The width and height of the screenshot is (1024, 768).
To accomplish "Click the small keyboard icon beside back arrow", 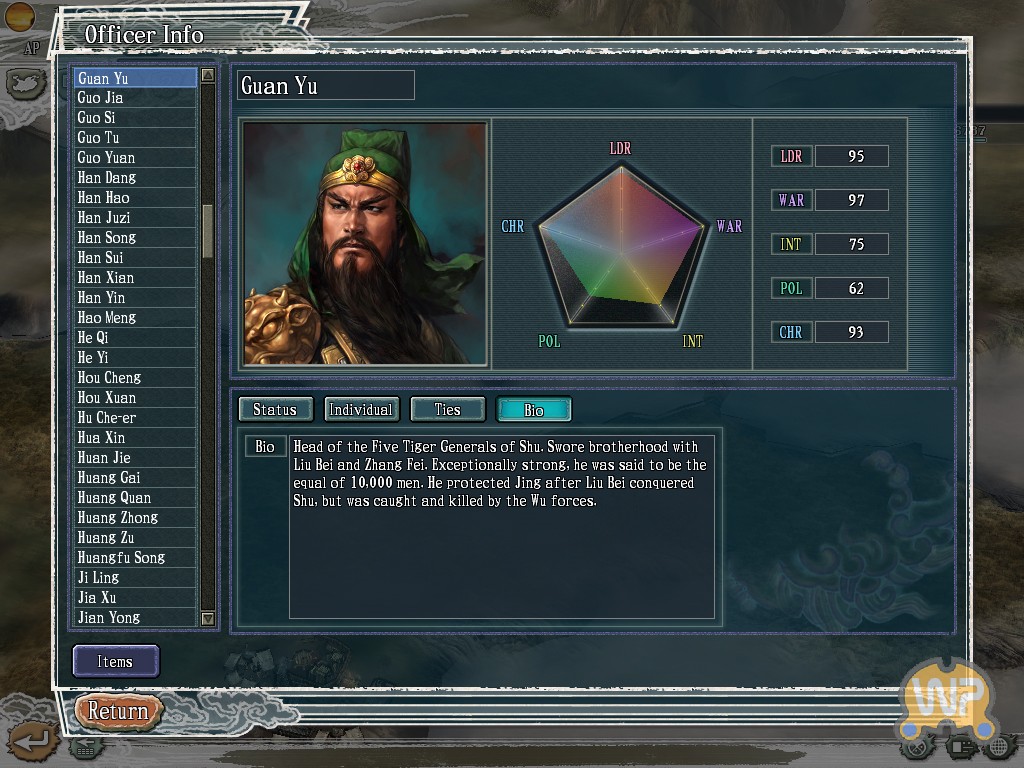I will click(x=85, y=747).
